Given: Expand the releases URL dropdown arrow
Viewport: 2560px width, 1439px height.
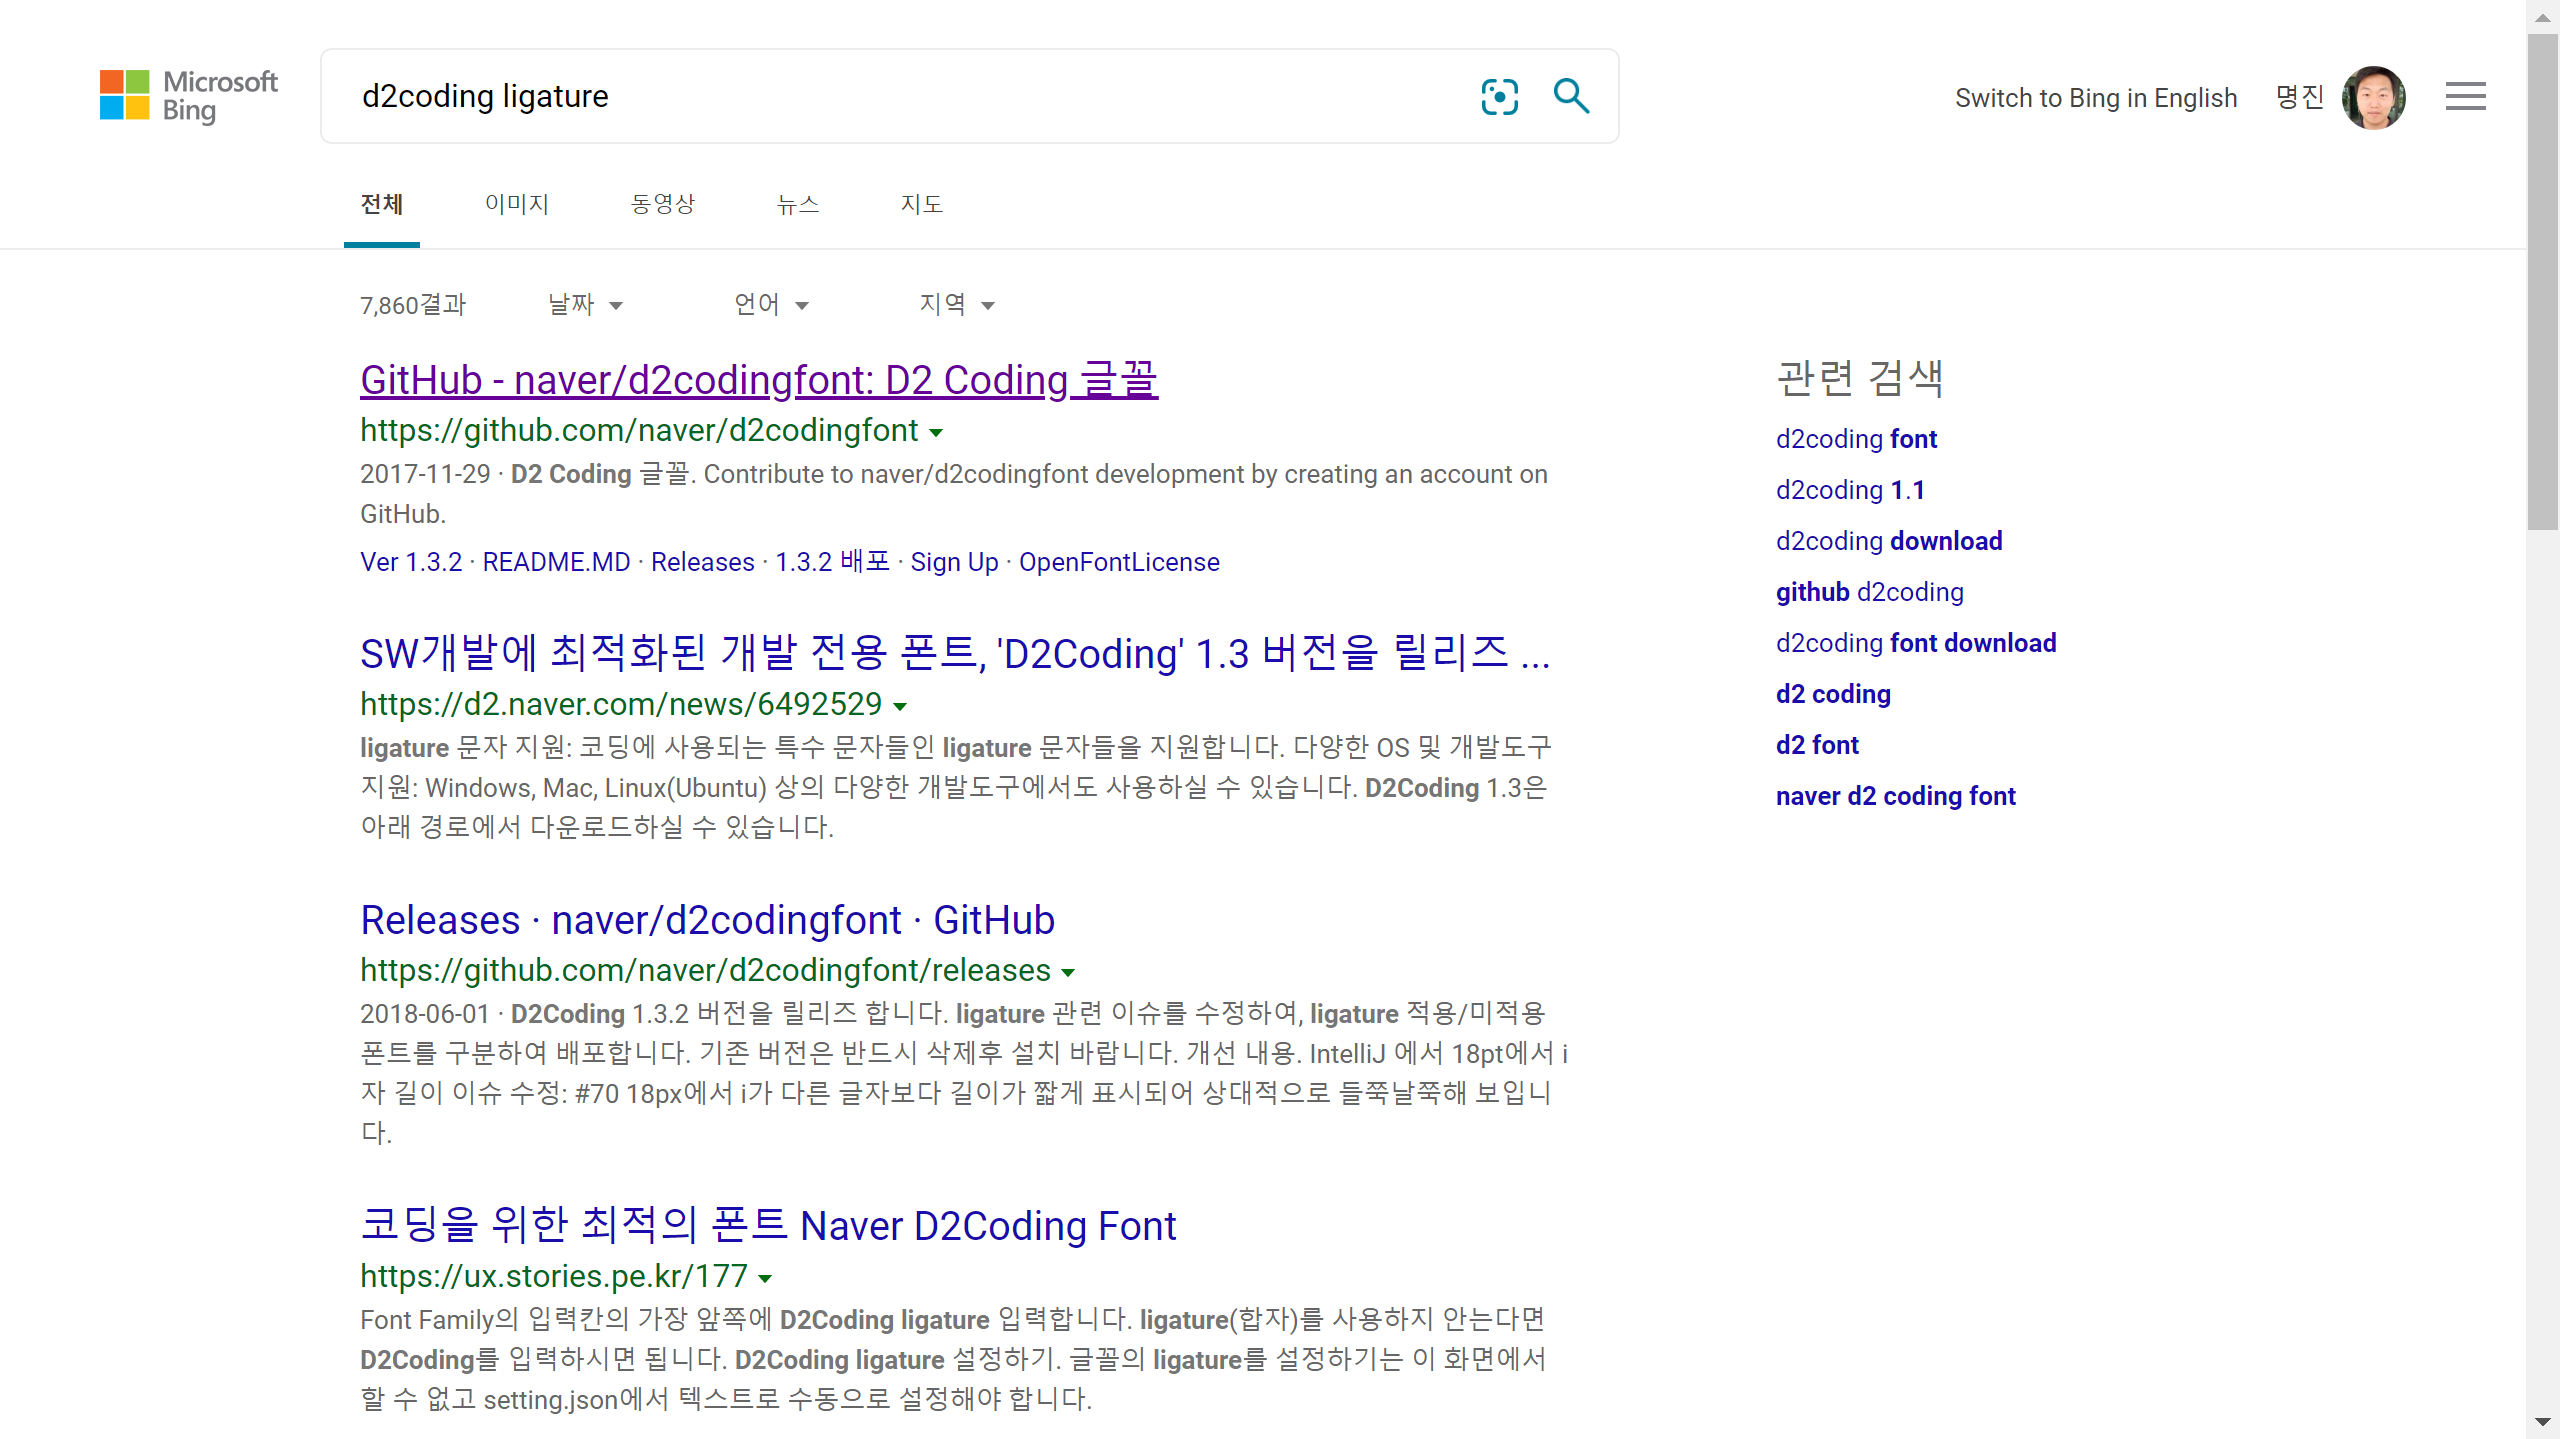Looking at the screenshot, I should (1068, 973).
